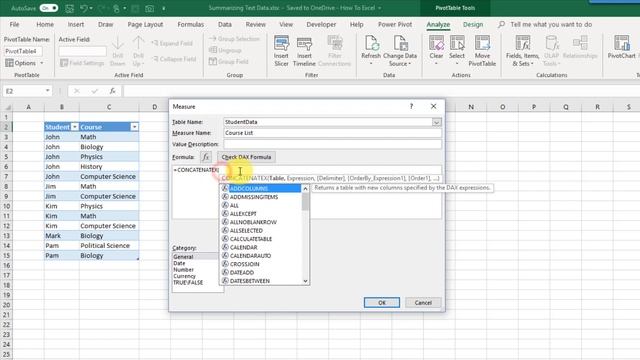This screenshot has height=360, width=640.
Task: Click the Value Description input field
Action: pyautogui.click(x=332, y=144)
